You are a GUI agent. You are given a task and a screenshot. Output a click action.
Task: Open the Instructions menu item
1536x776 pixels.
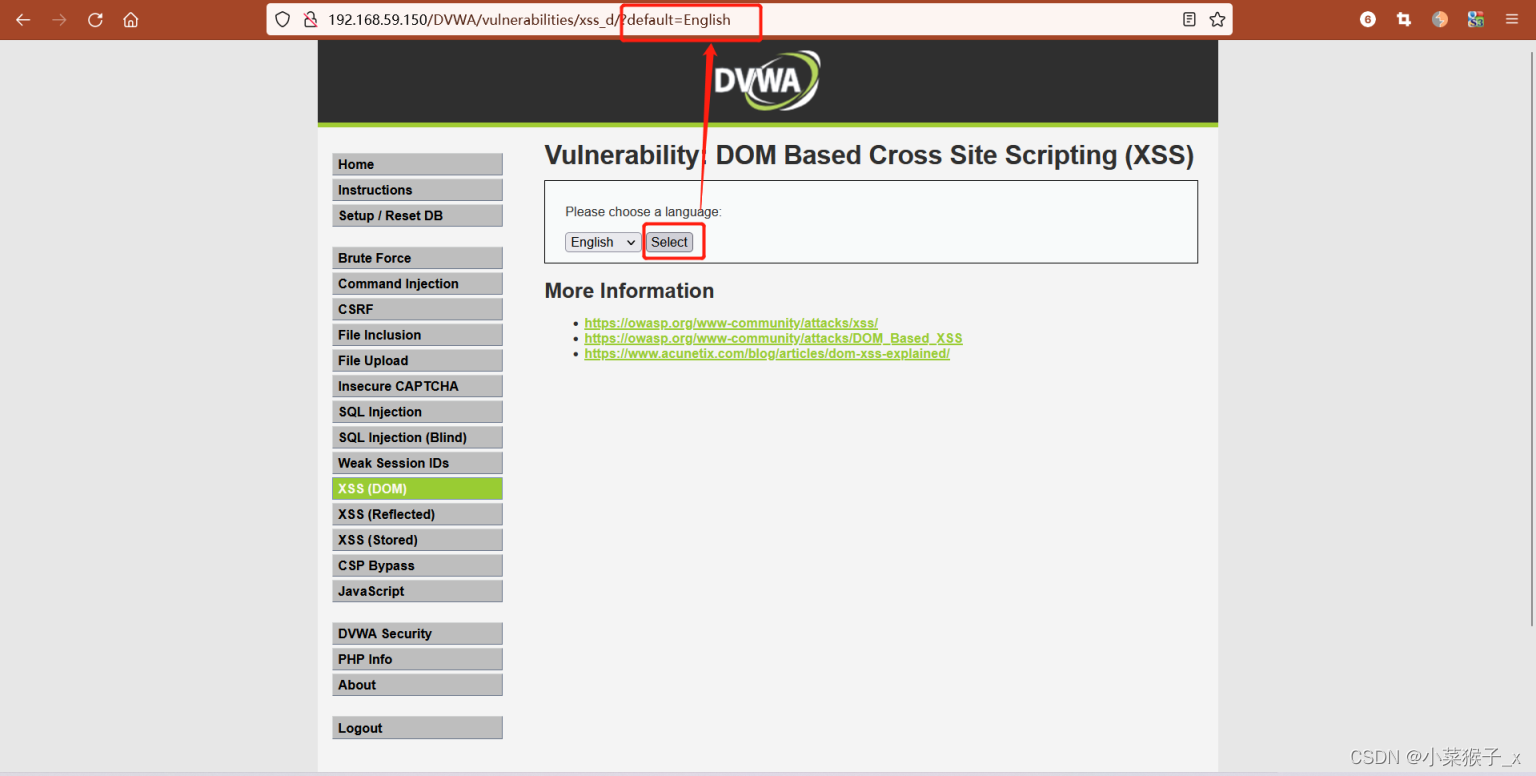[x=417, y=190]
